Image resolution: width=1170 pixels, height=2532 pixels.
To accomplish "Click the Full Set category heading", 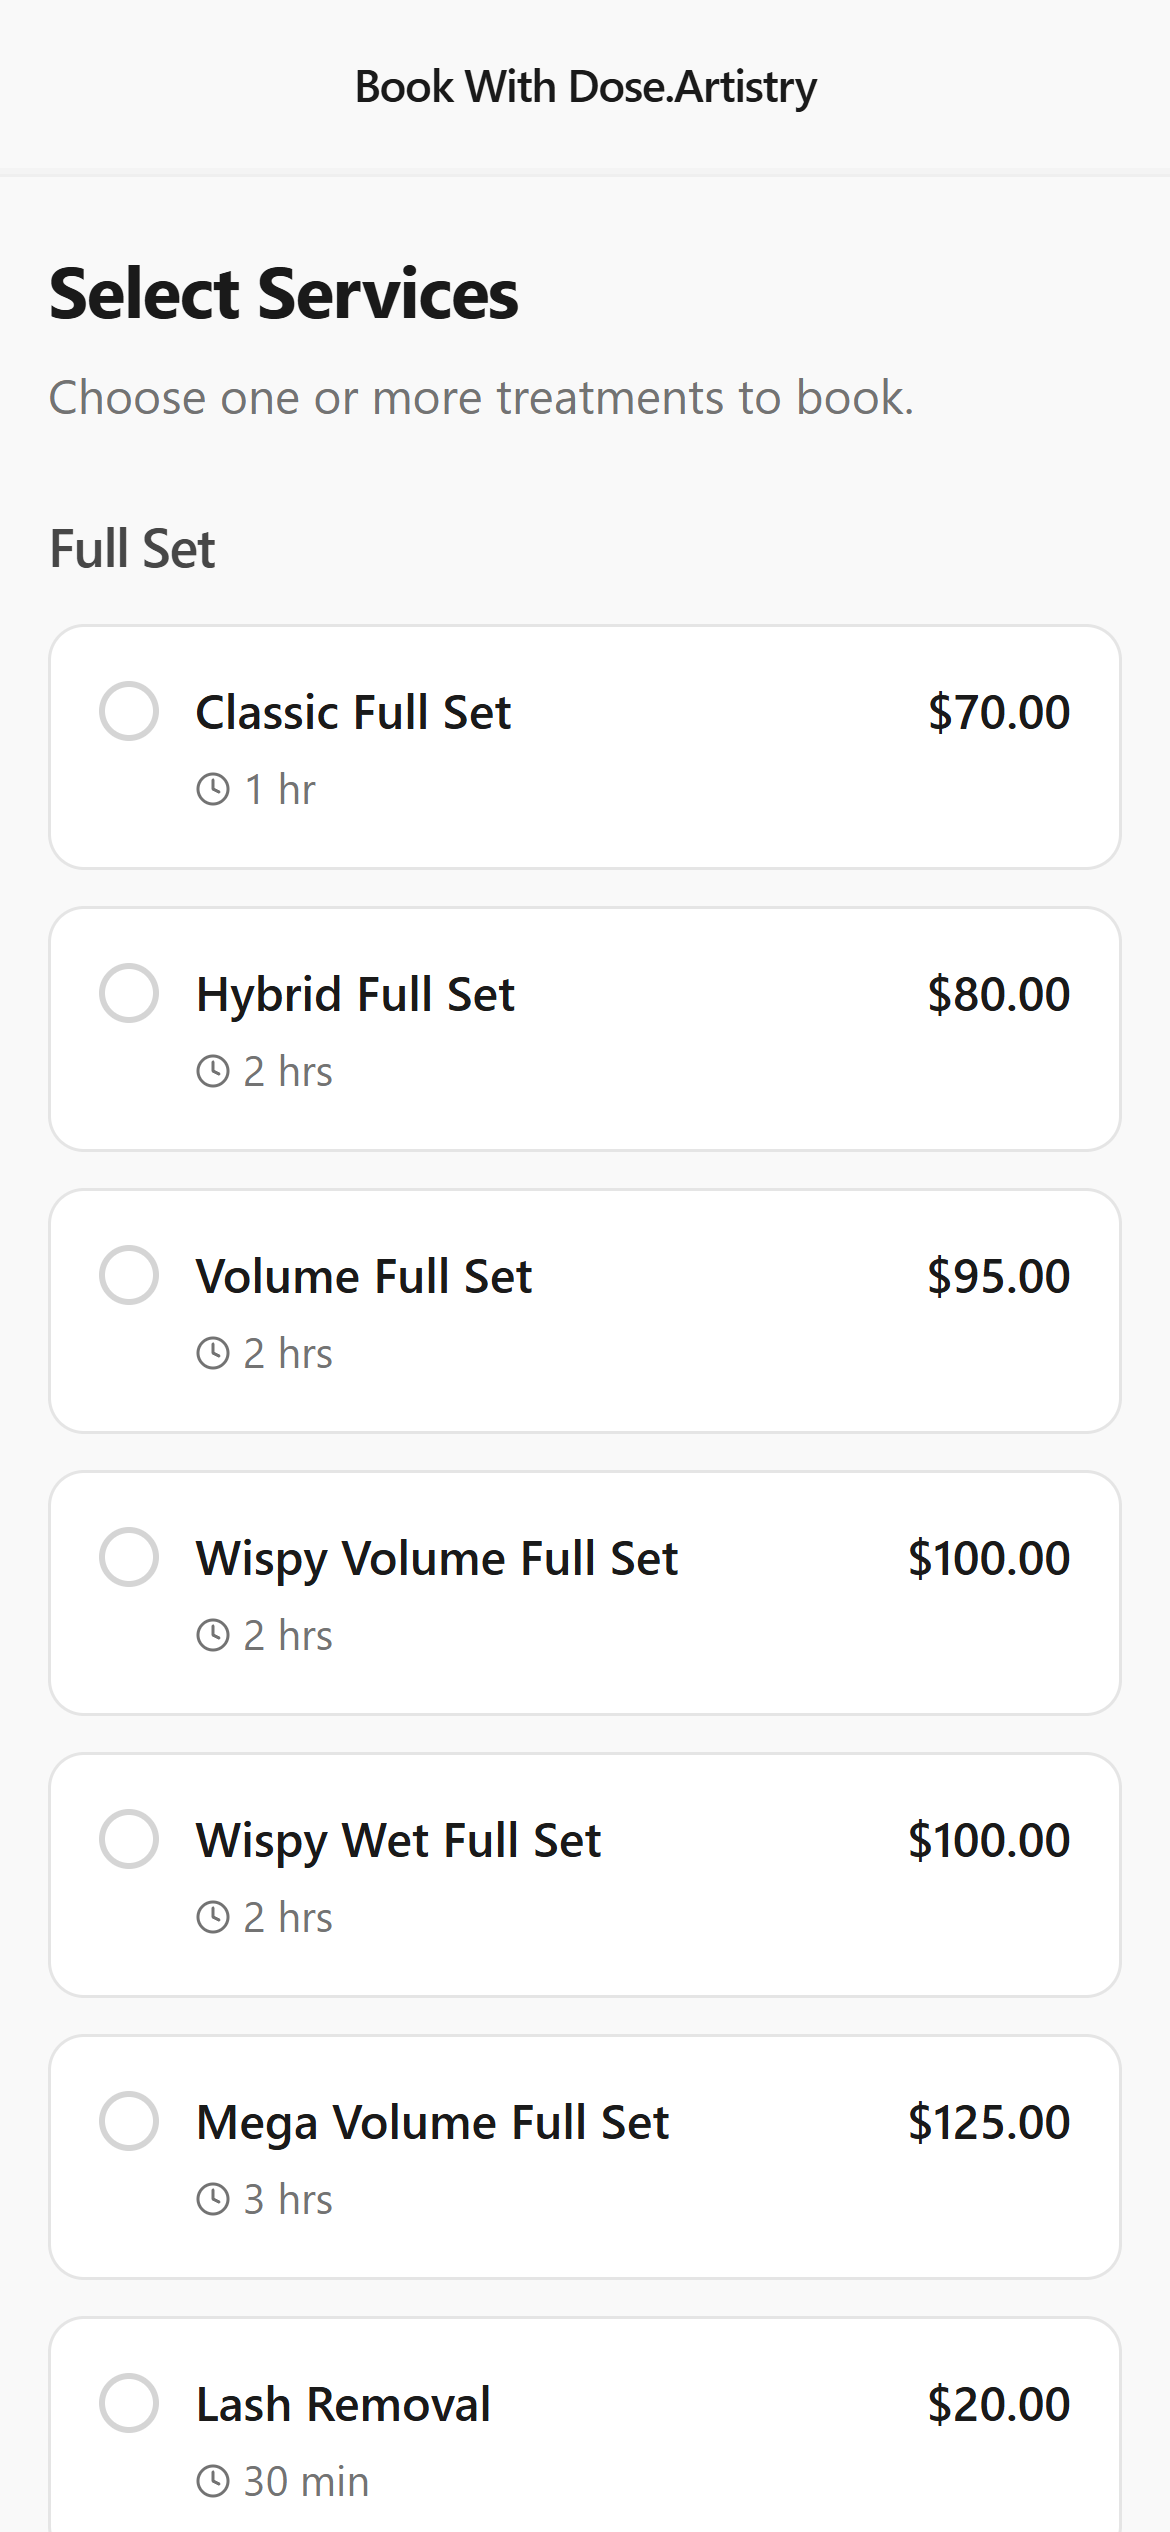I will pyautogui.click(x=132, y=549).
